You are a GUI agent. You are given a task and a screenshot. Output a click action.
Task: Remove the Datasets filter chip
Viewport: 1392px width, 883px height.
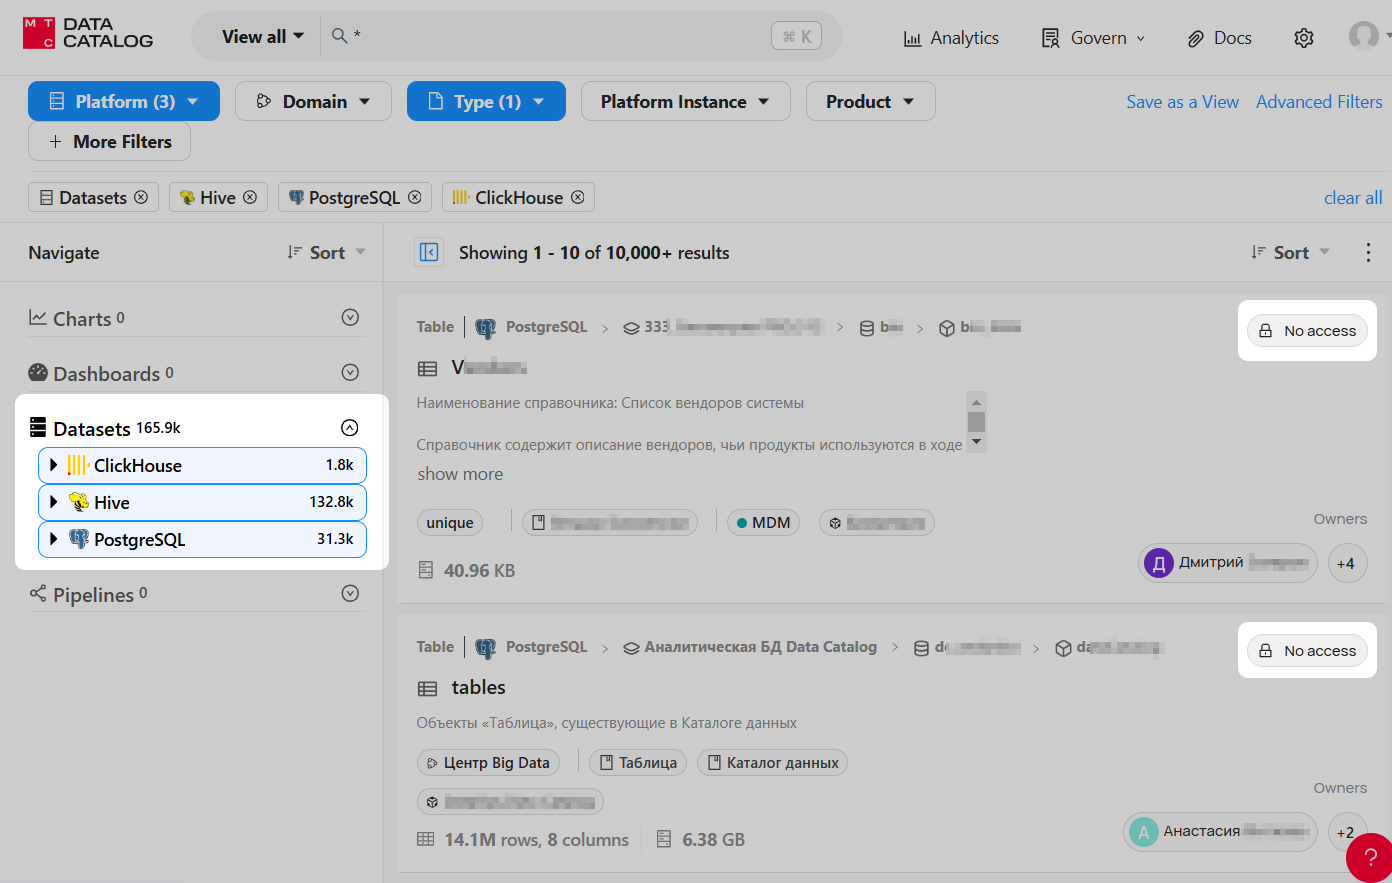[x=141, y=197]
